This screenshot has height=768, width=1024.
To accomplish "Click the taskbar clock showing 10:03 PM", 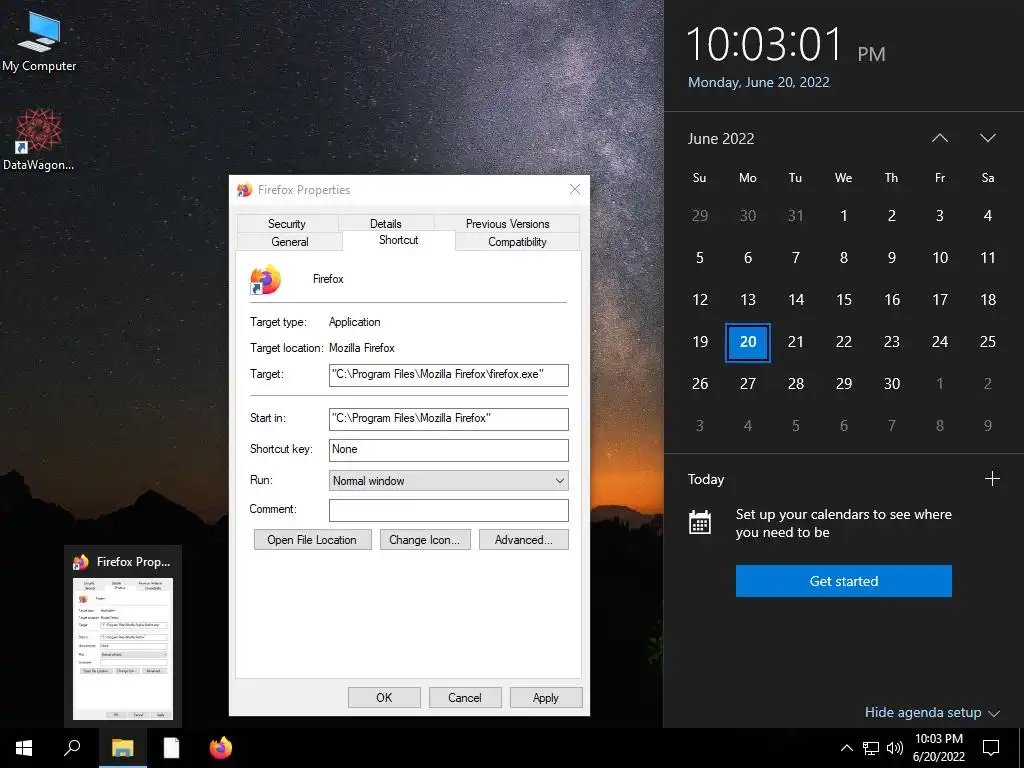I will [x=938, y=748].
